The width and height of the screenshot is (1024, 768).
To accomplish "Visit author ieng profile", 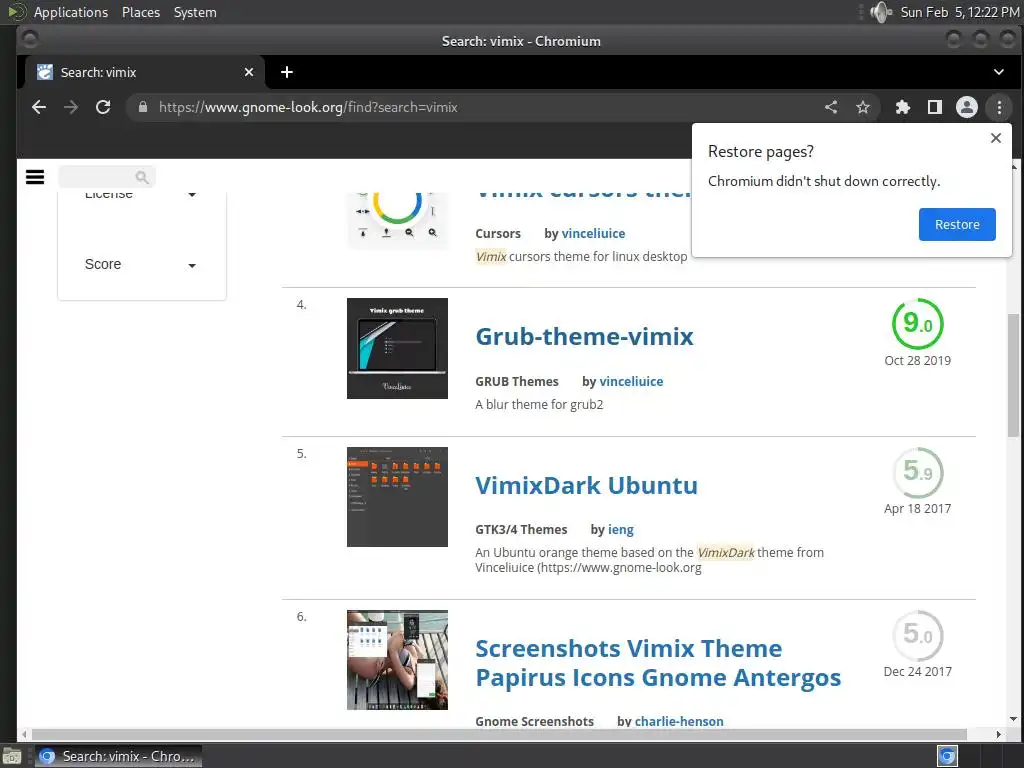I will tap(620, 530).
